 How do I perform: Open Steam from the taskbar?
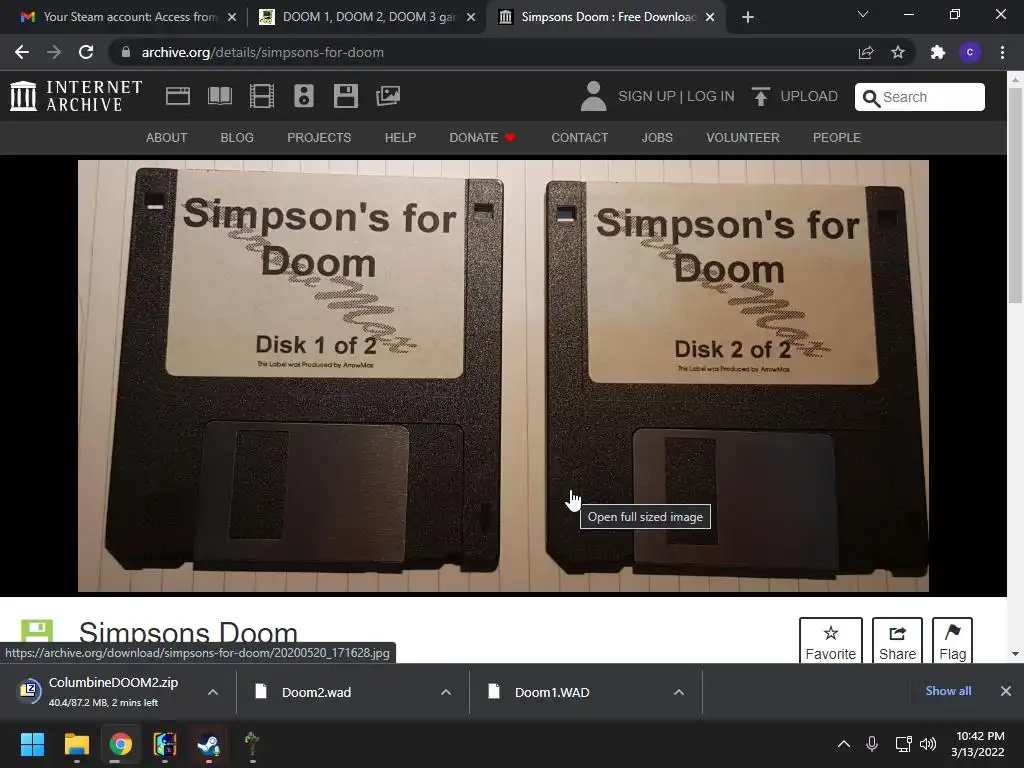click(208, 744)
